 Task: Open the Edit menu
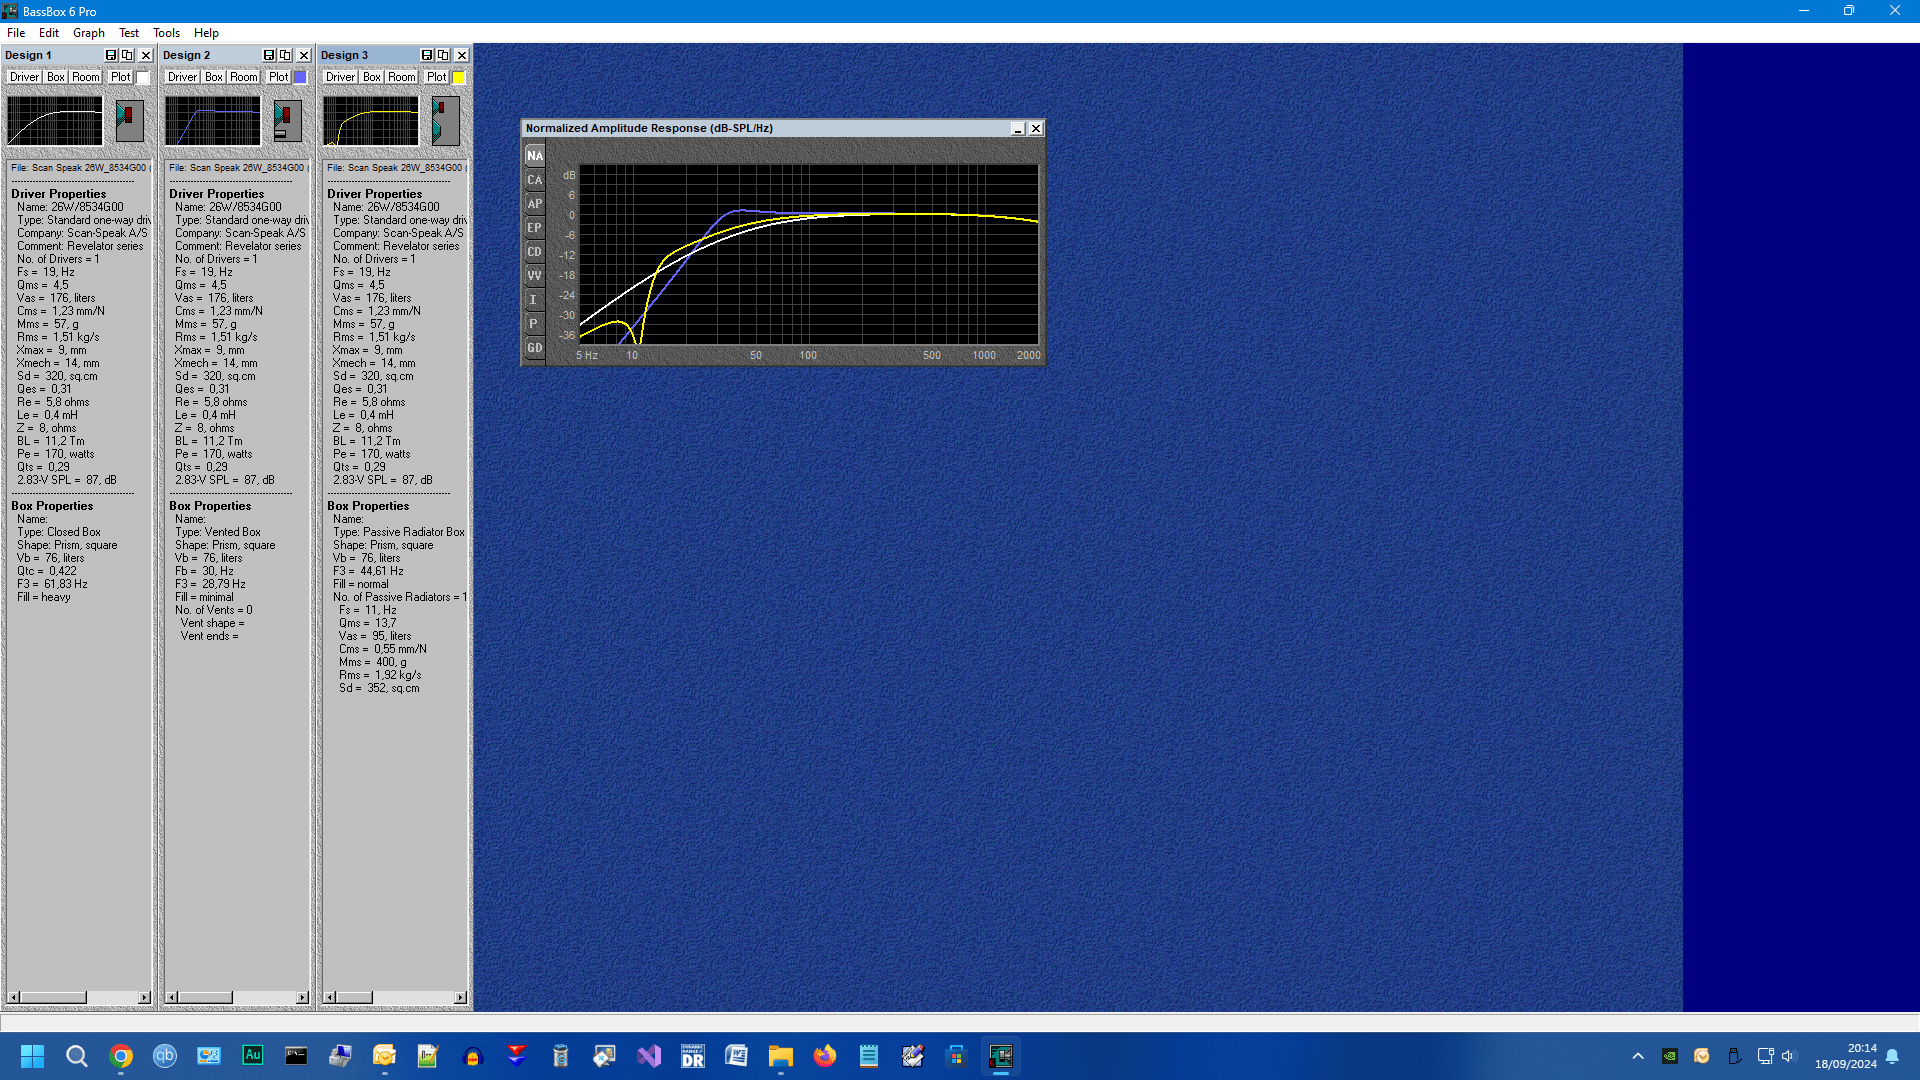tap(49, 33)
